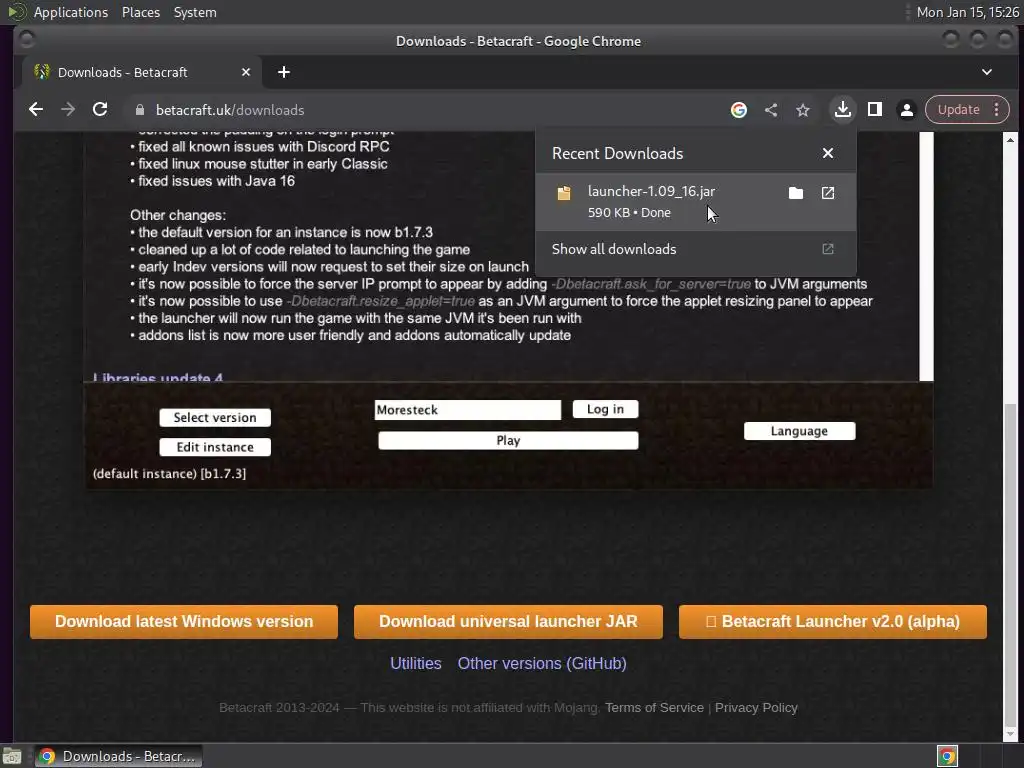Image resolution: width=1024 pixels, height=768 pixels.
Task: Open the Applications menu
Action: (x=71, y=12)
